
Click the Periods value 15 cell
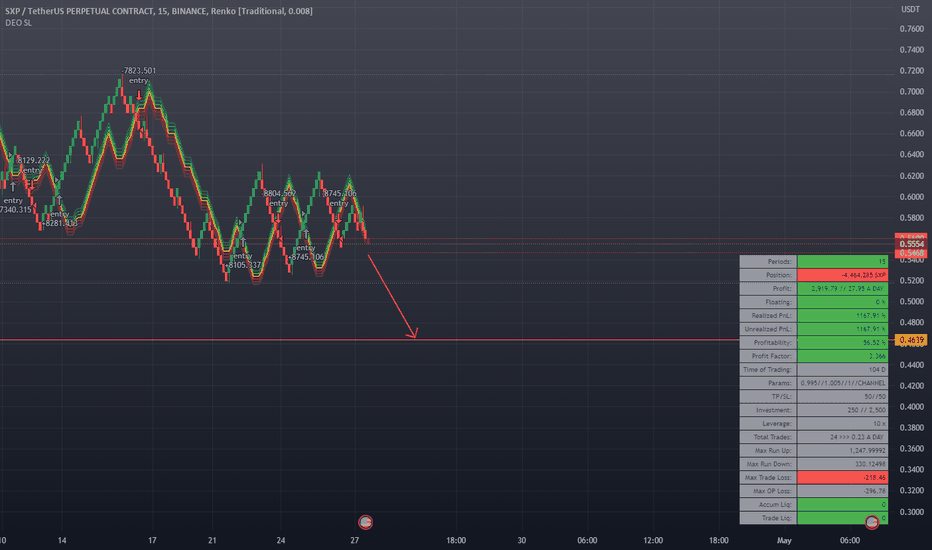(843, 262)
